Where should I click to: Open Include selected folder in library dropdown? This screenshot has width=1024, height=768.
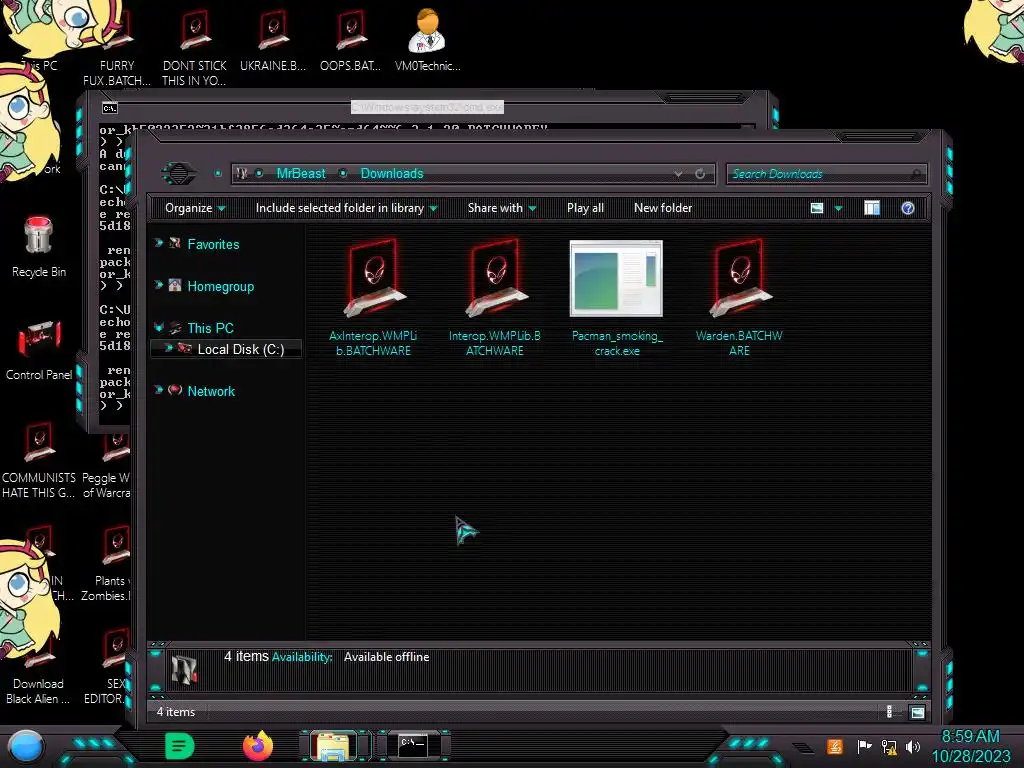(346, 208)
